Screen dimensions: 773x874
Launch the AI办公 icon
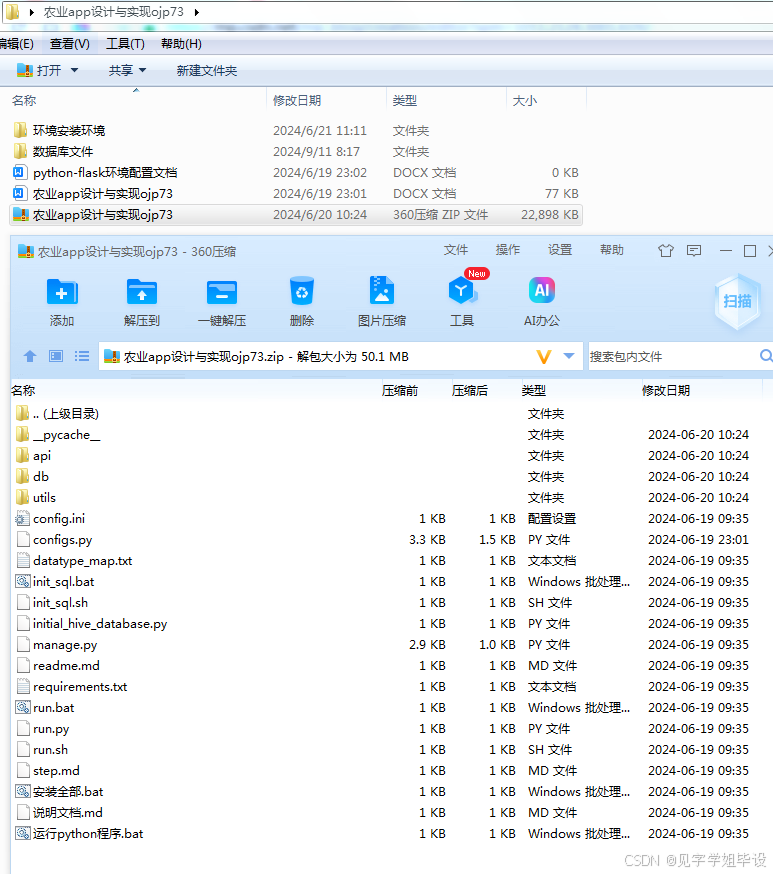pyautogui.click(x=542, y=290)
